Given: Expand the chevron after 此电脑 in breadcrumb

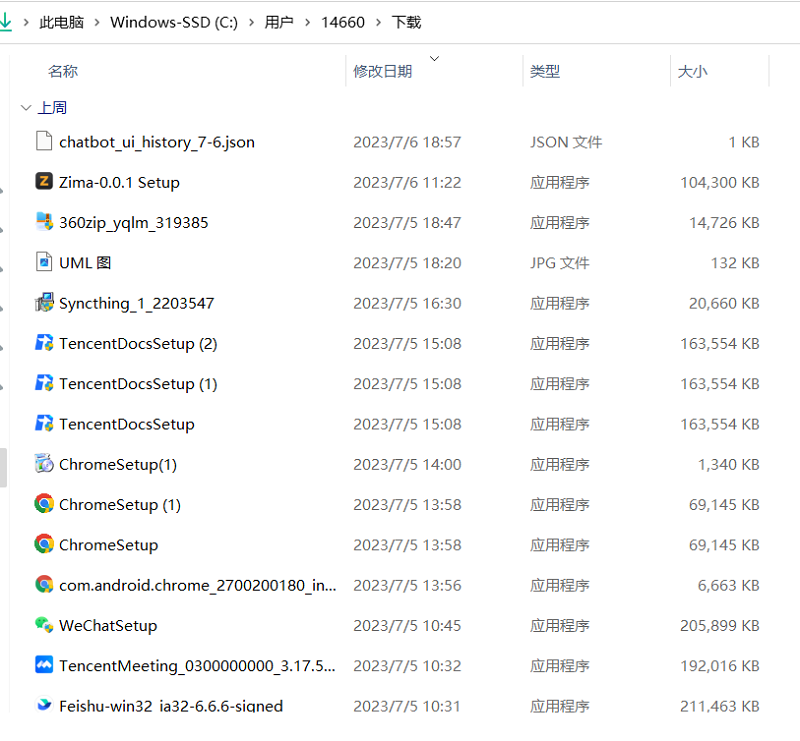Looking at the screenshot, I should [x=97, y=22].
